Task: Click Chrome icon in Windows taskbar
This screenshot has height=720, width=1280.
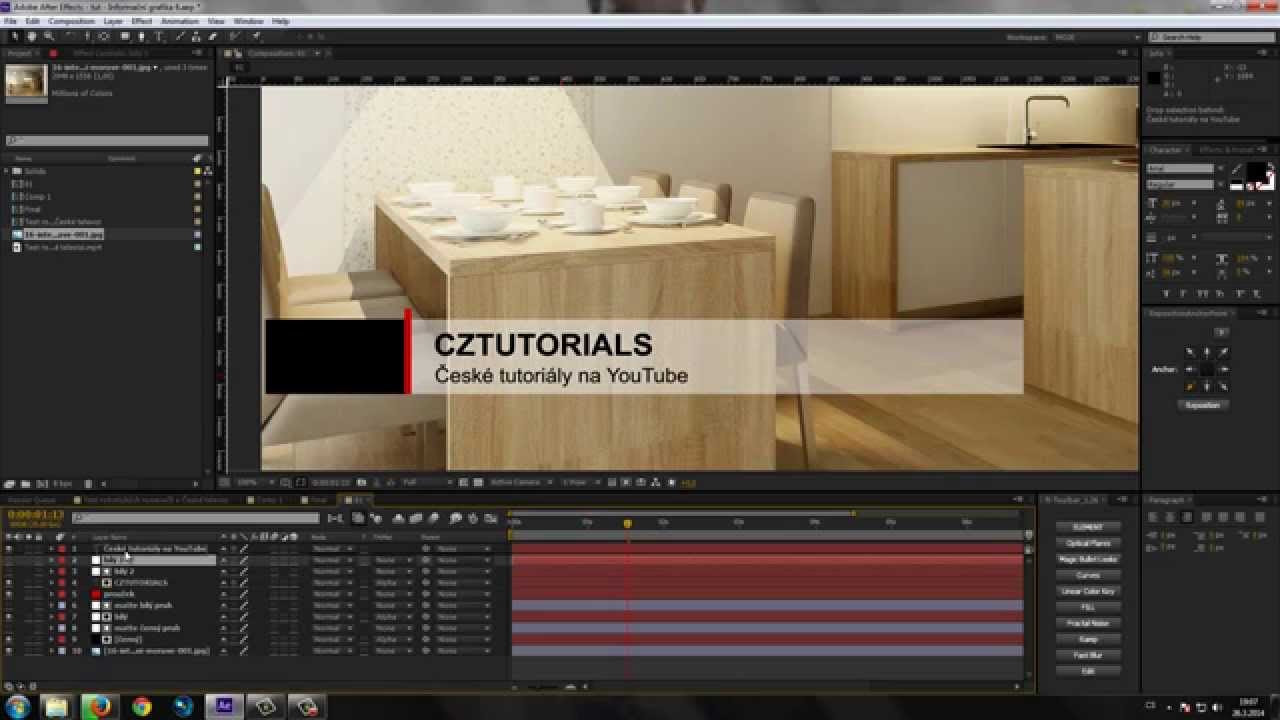Action: click(141, 707)
